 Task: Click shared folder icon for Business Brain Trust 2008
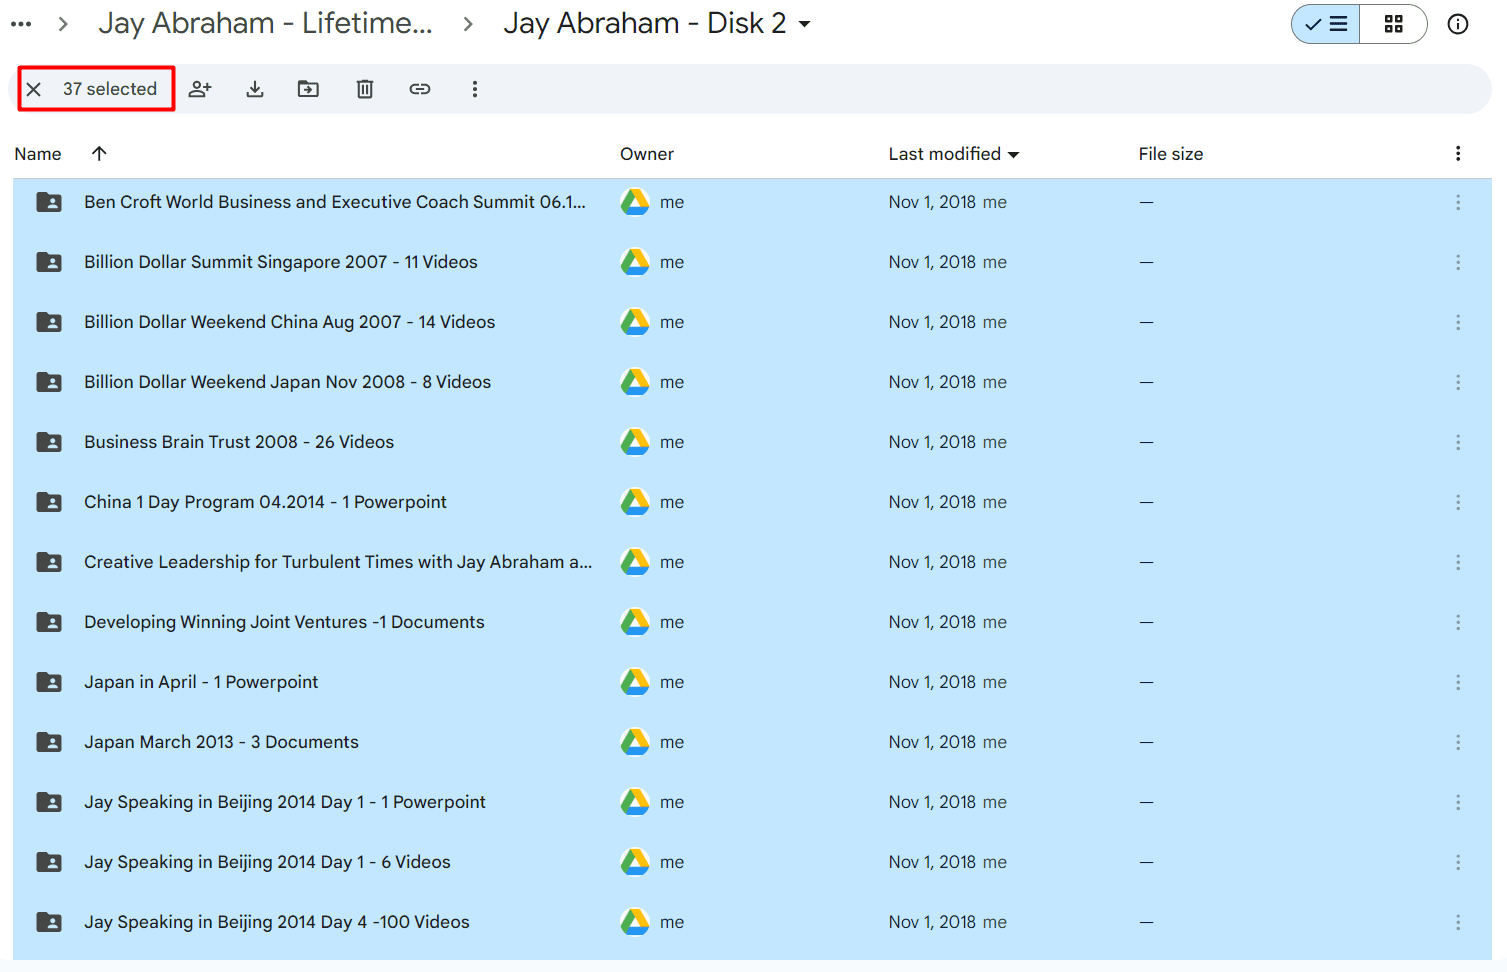[x=49, y=442]
